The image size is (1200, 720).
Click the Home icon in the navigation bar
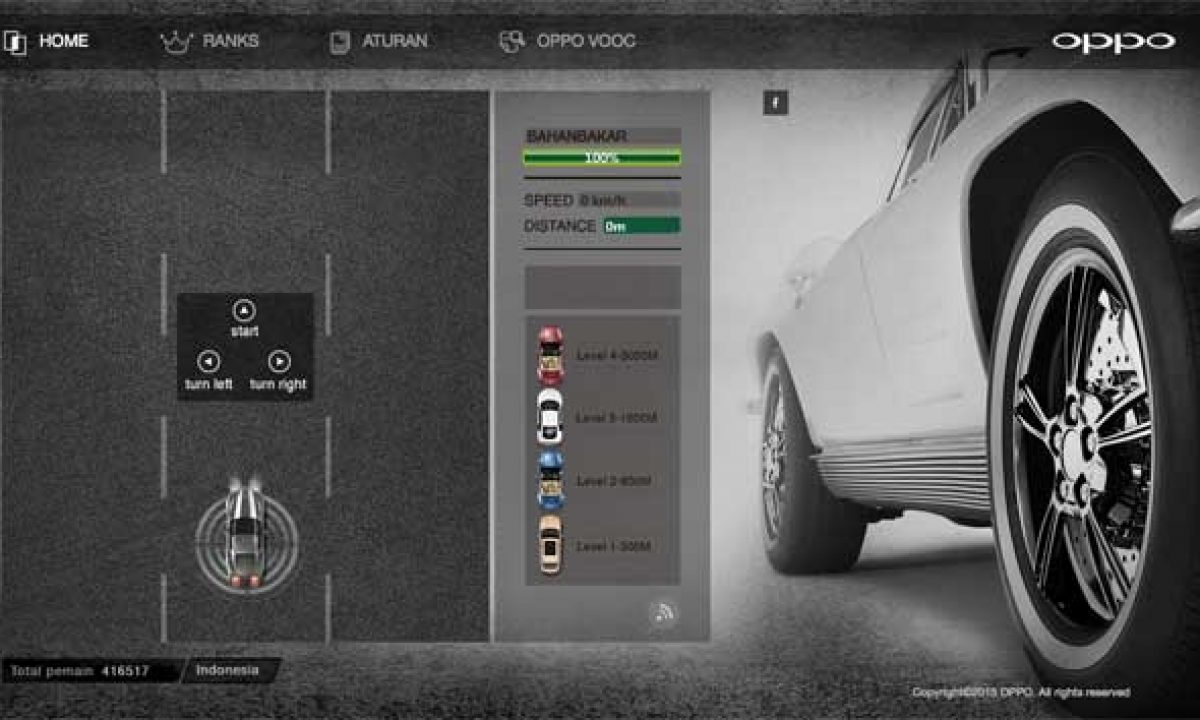[14, 42]
